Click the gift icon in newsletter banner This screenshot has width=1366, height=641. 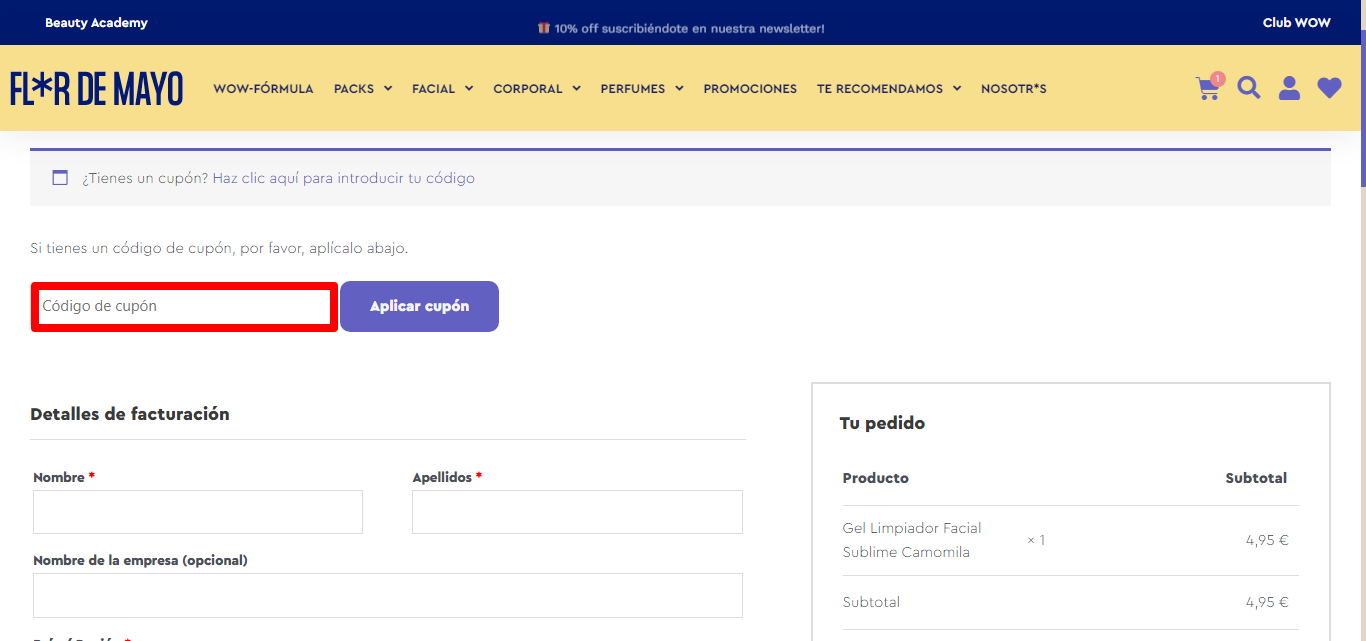[544, 28]
